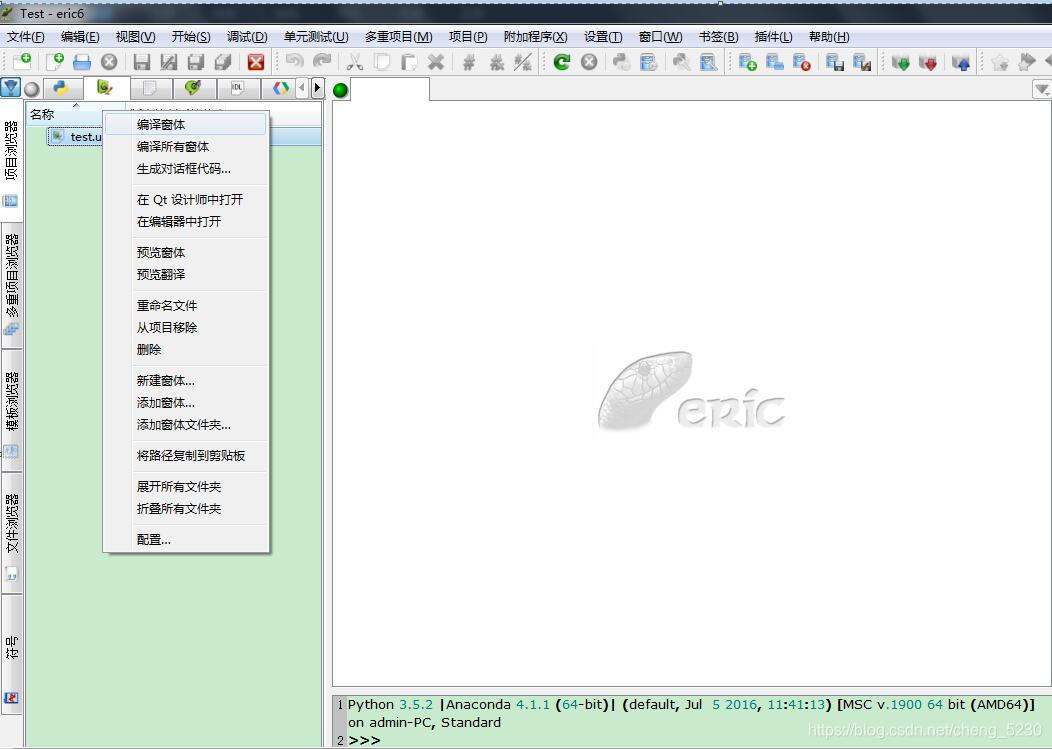Click the Paste clipboard icon
The height and width of the screenshot is (749, 1052).
click(x=409, y=62)
